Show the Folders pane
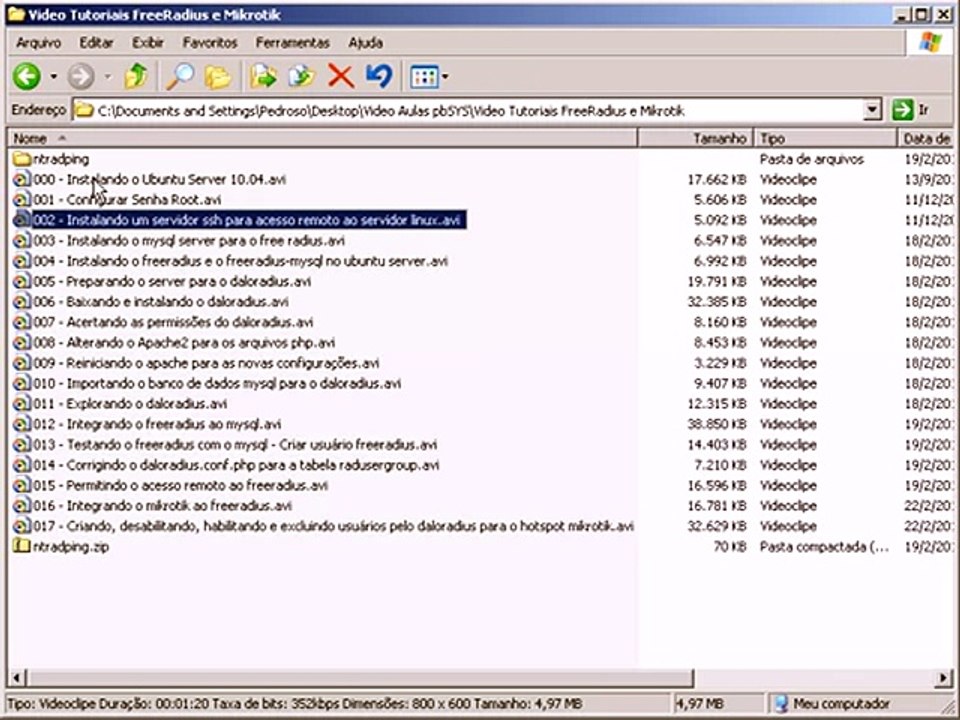 (x=217, y=77)
